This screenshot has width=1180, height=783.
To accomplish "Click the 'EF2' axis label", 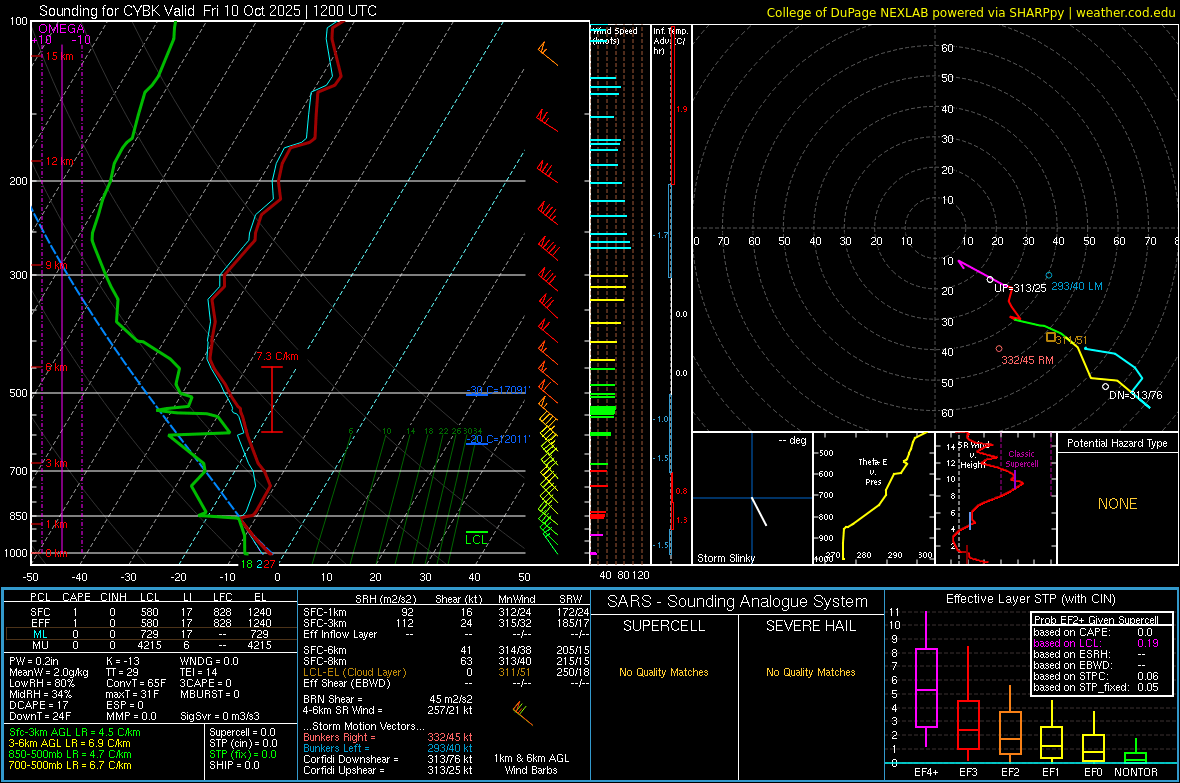I will 1010,772.
